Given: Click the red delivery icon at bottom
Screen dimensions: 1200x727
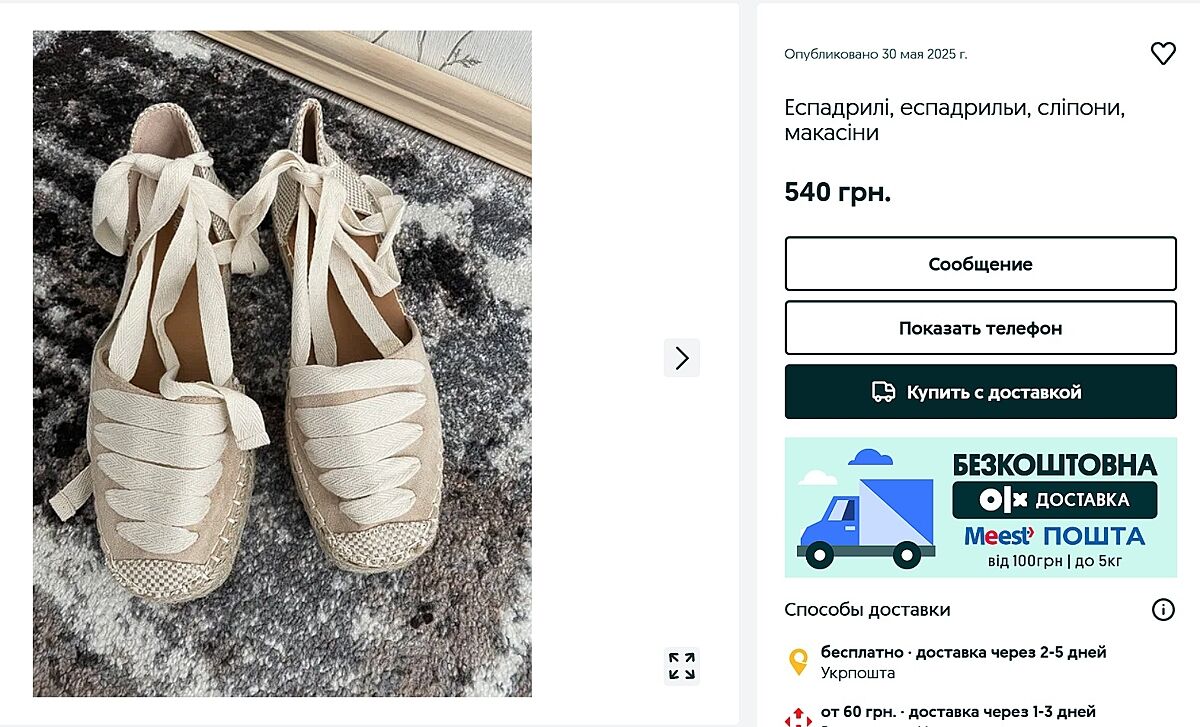Looking at the screenshot, I should tap(798, 717).
